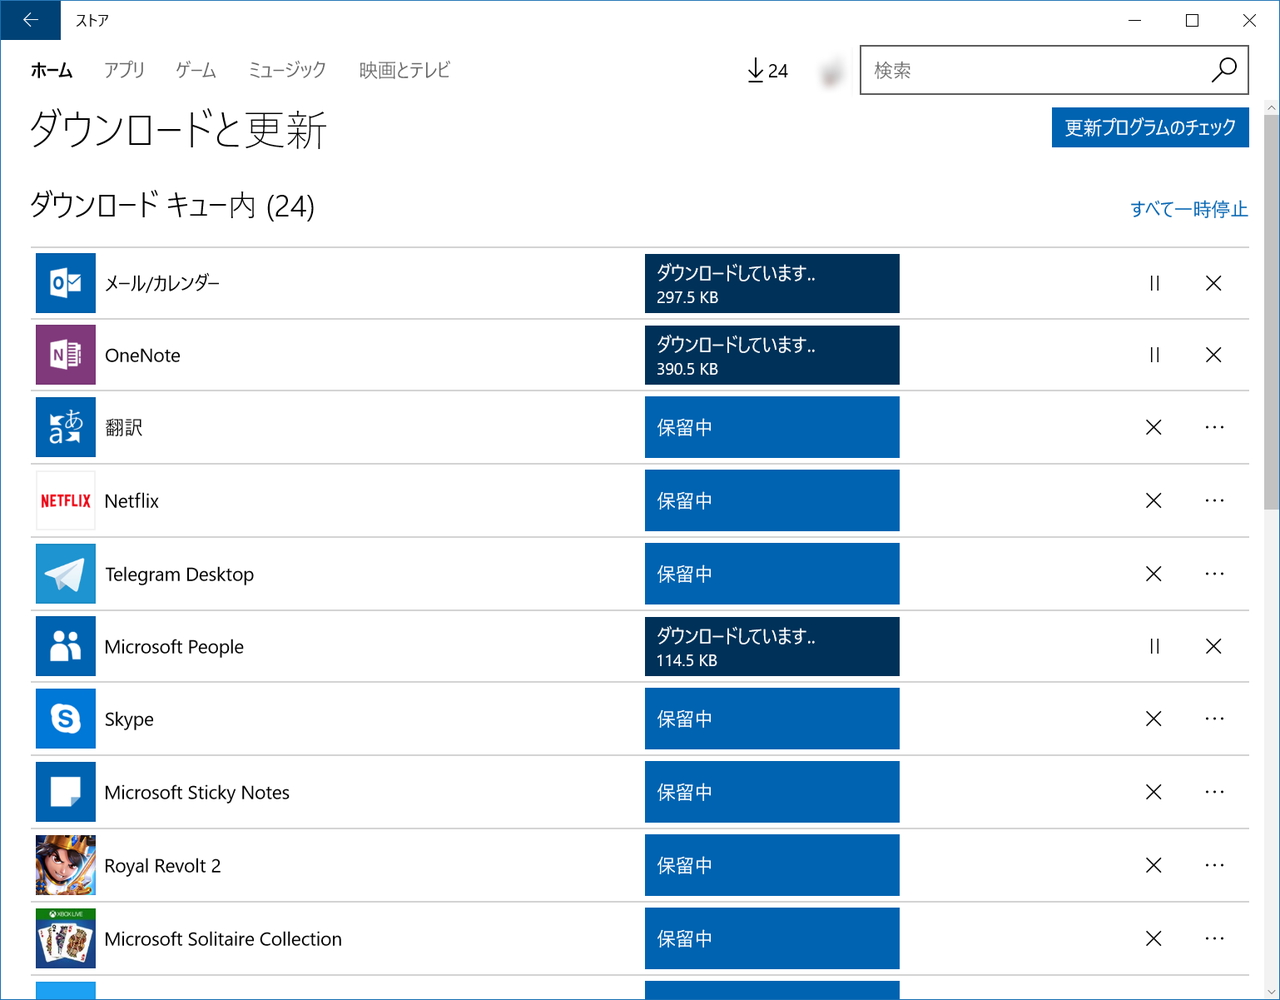Cancel the 翻訳 download with X

(1153, 427)
